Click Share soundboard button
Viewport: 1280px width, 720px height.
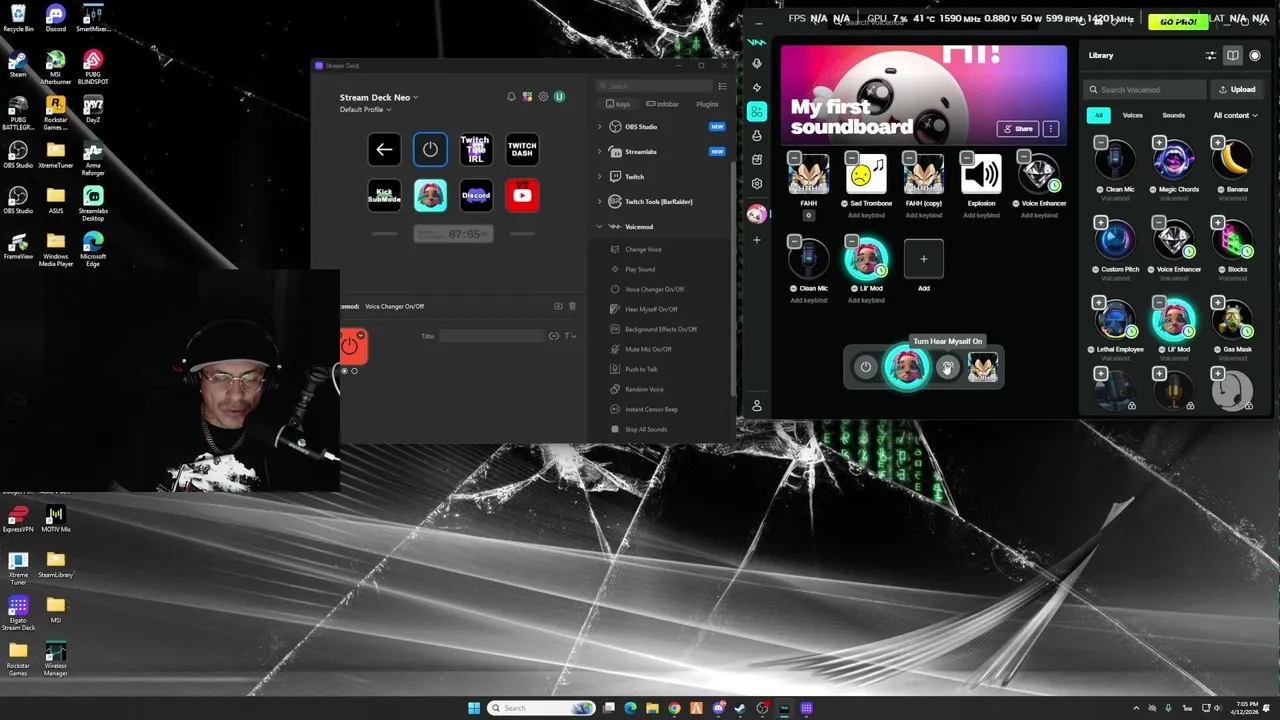click(1018, 129)
